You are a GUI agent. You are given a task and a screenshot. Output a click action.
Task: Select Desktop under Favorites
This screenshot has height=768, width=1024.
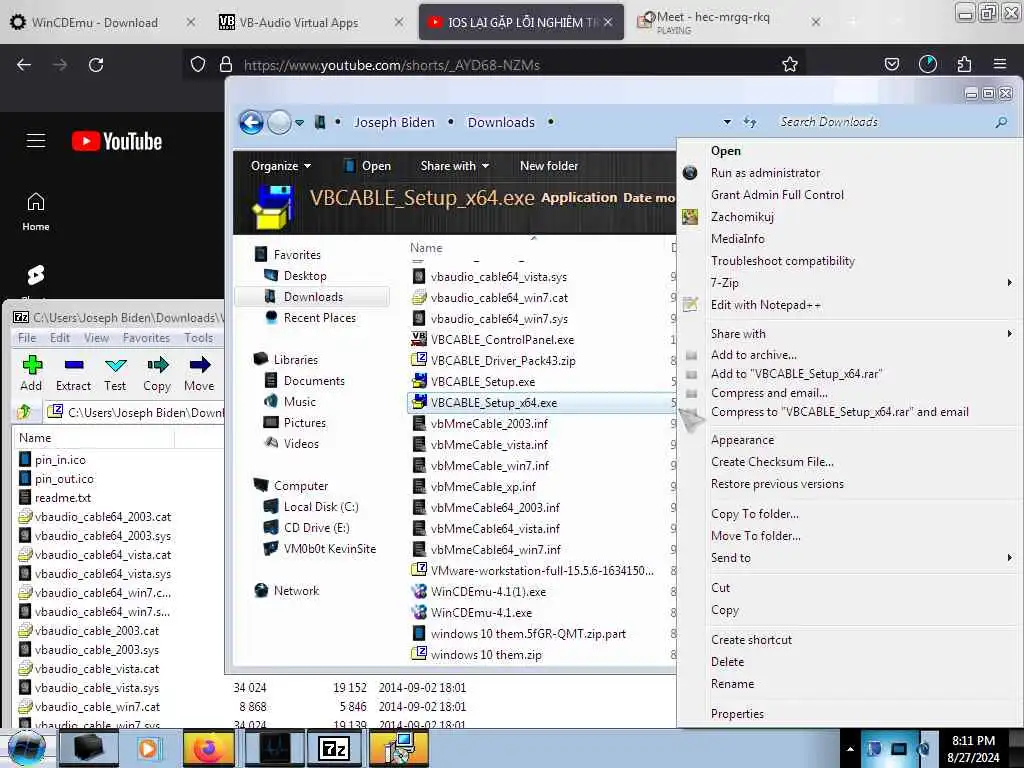305,276
